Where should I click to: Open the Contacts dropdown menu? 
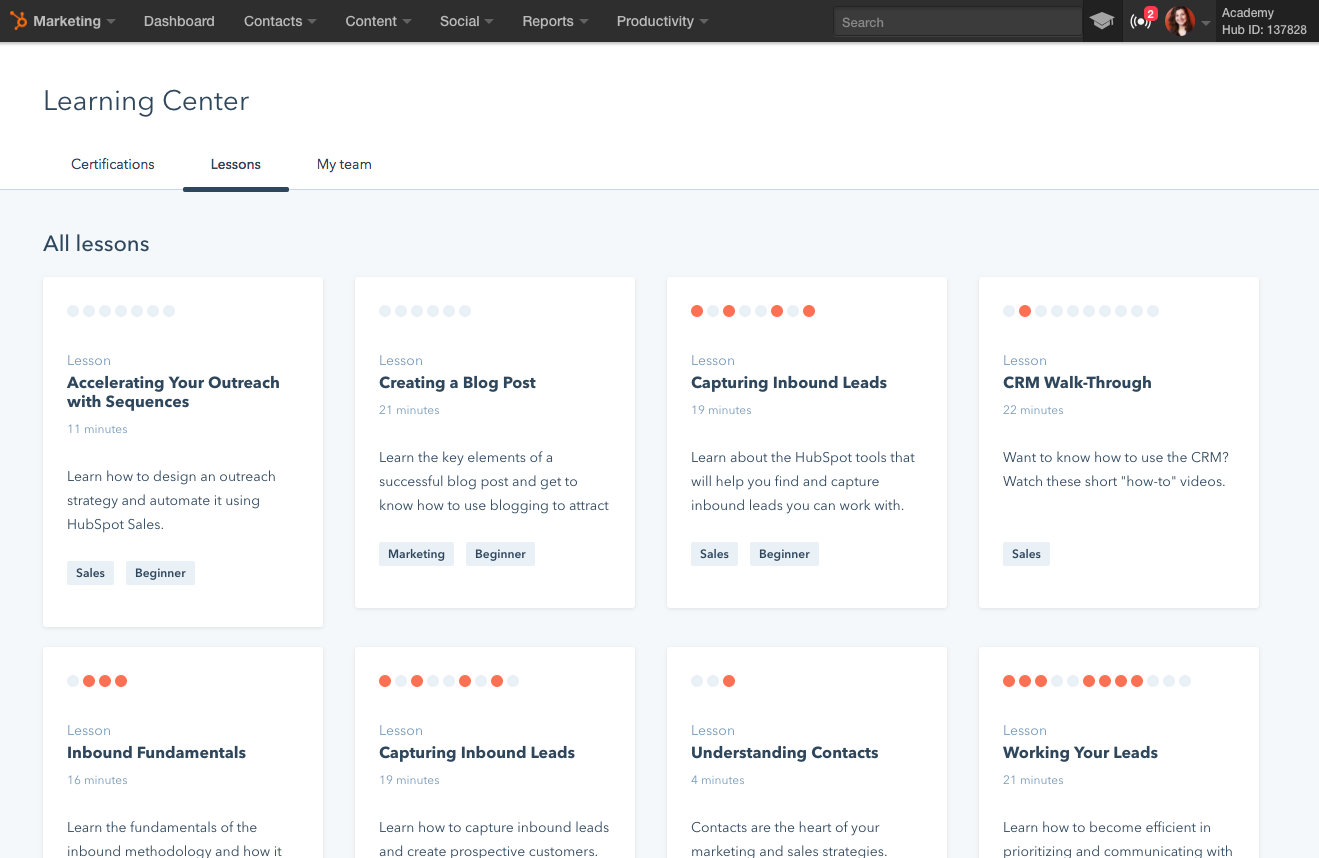point(280,21)
